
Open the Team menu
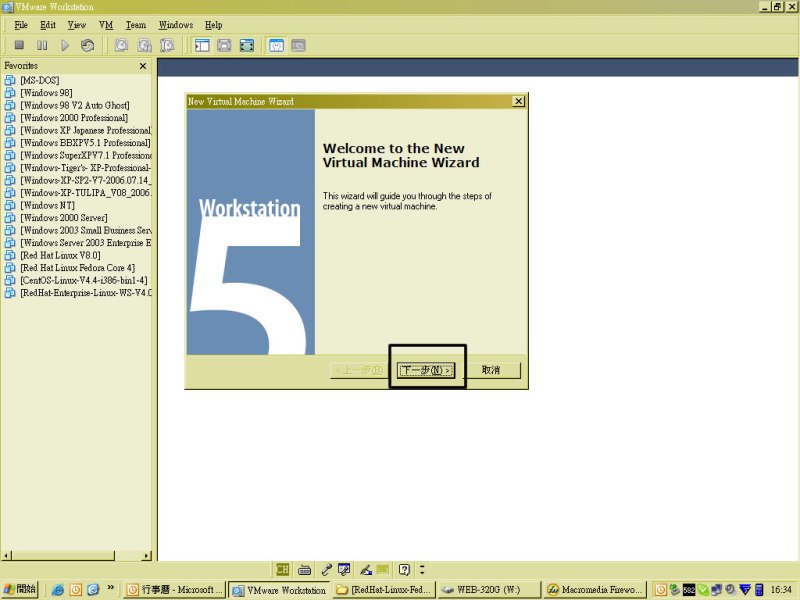tap(136, 25)
